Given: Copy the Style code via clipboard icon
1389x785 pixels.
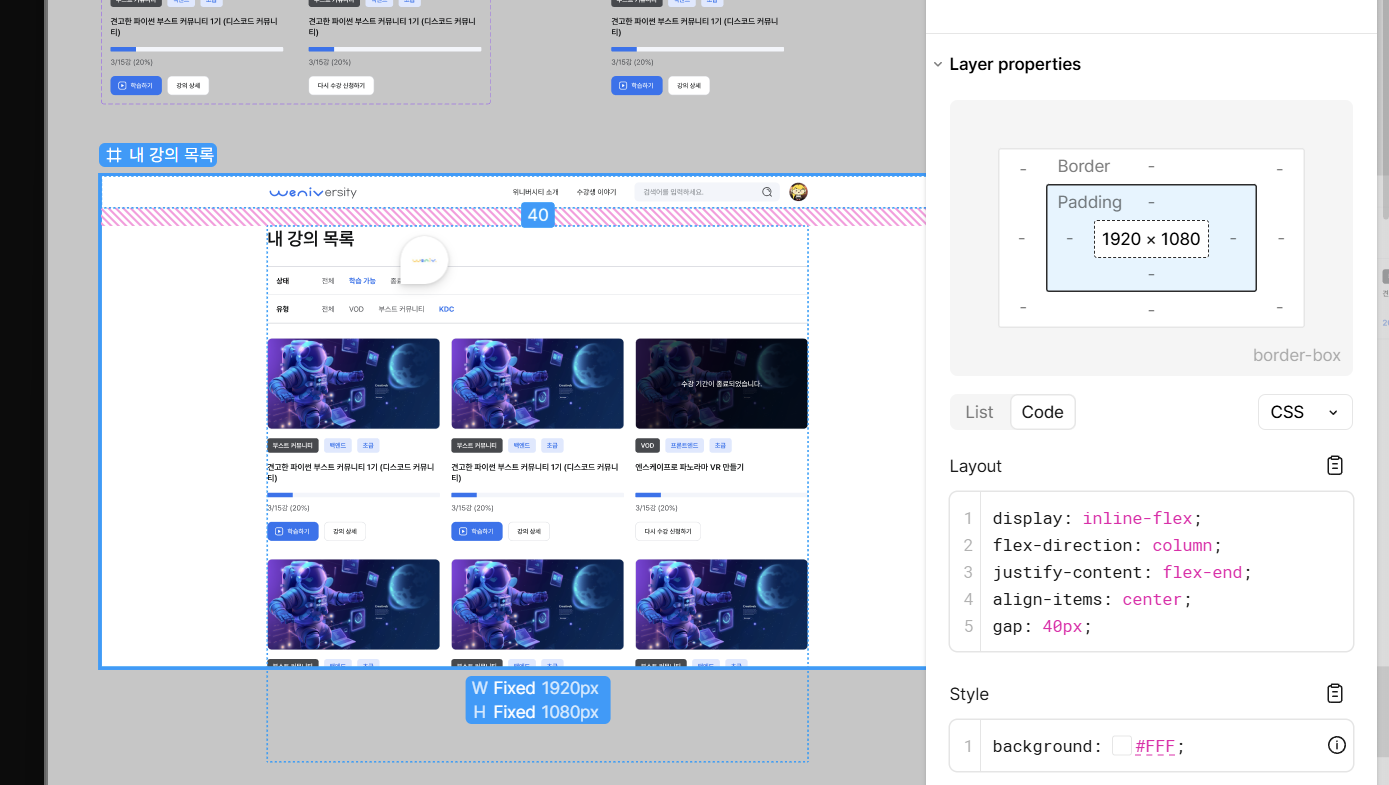Looking at the screenshot, I should coord(1334,694).
